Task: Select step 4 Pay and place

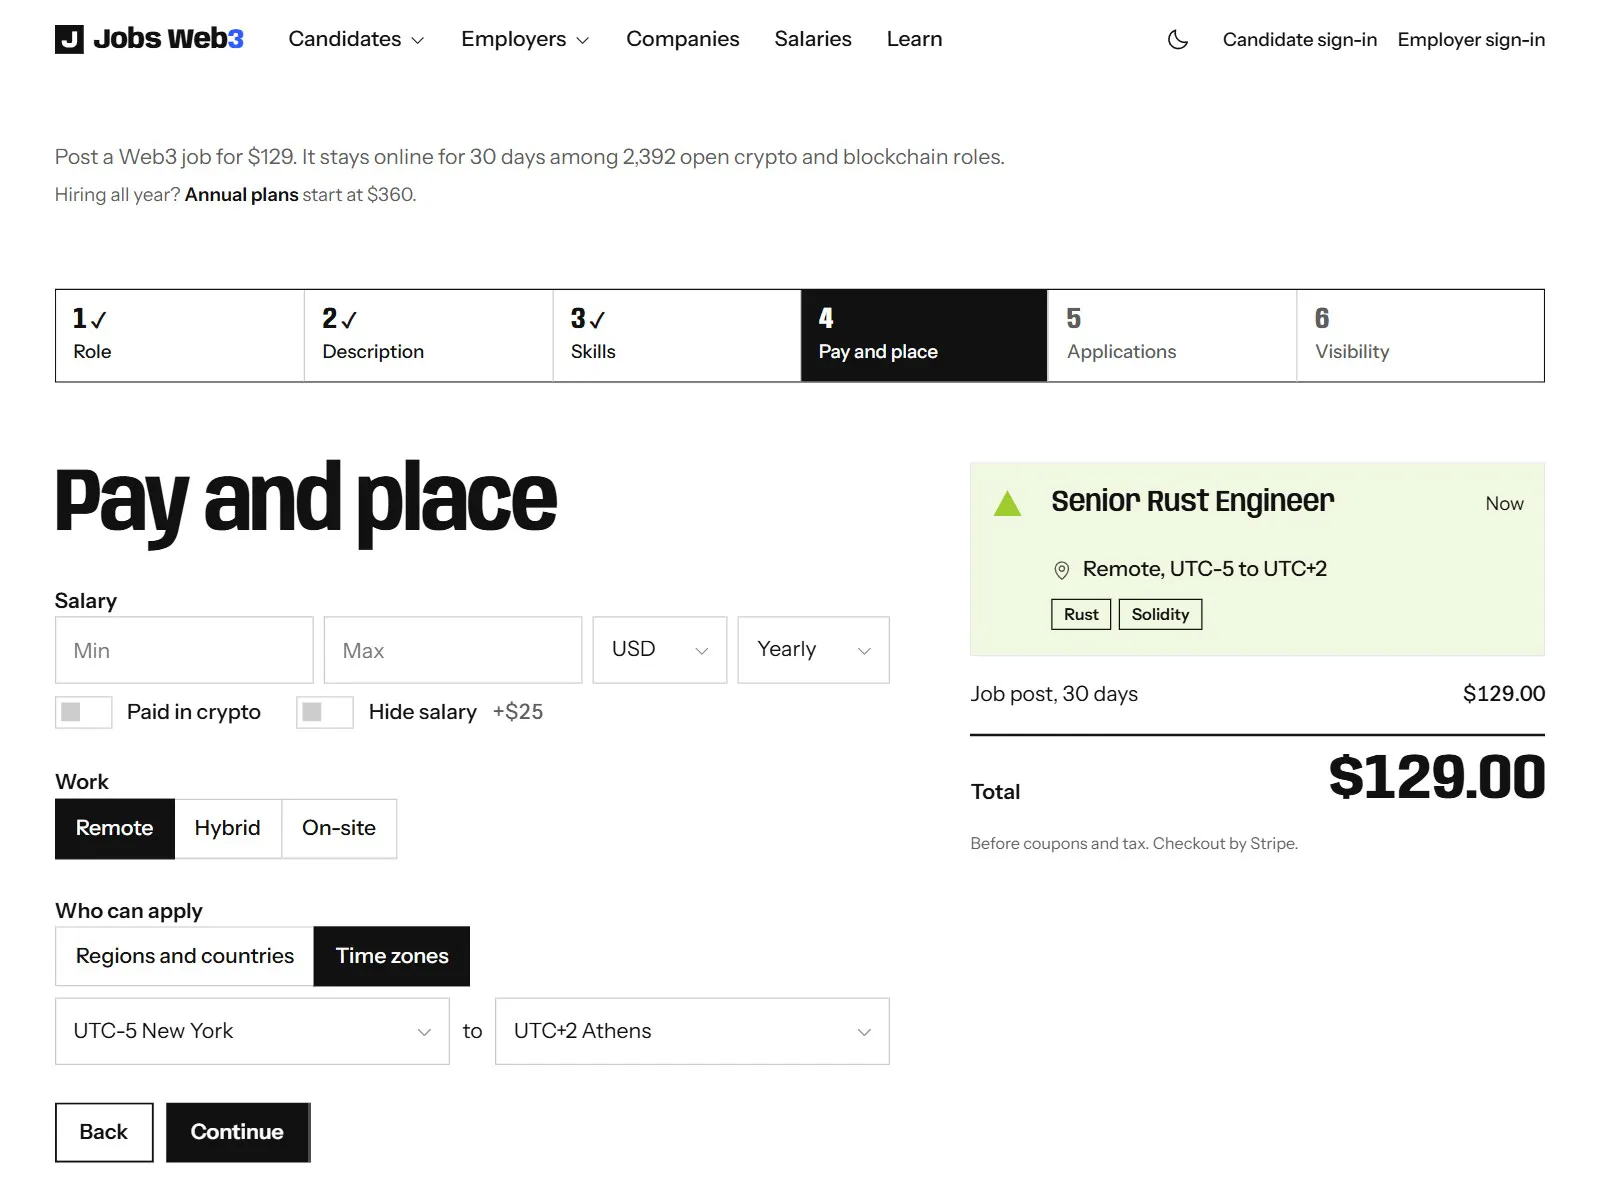Action: point(924,336)
